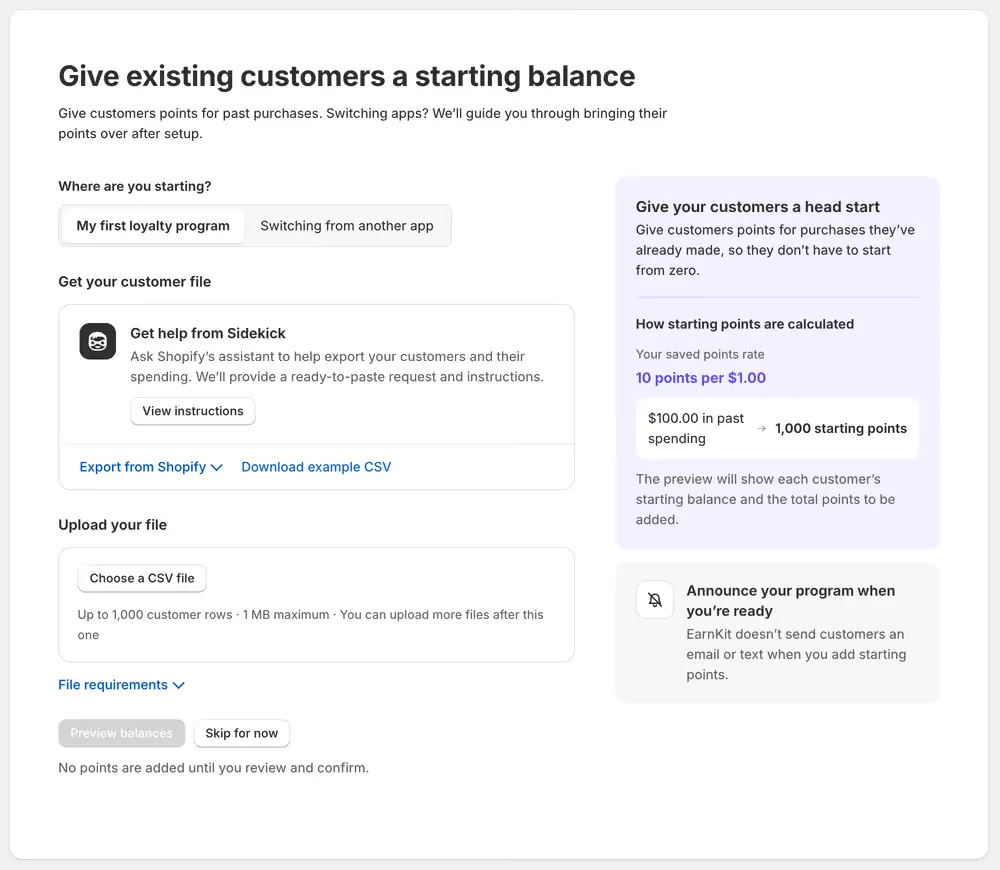1000x870 pixels.
Task: Click Get help from Sidekick title
Action: click(x=208, y=333)
